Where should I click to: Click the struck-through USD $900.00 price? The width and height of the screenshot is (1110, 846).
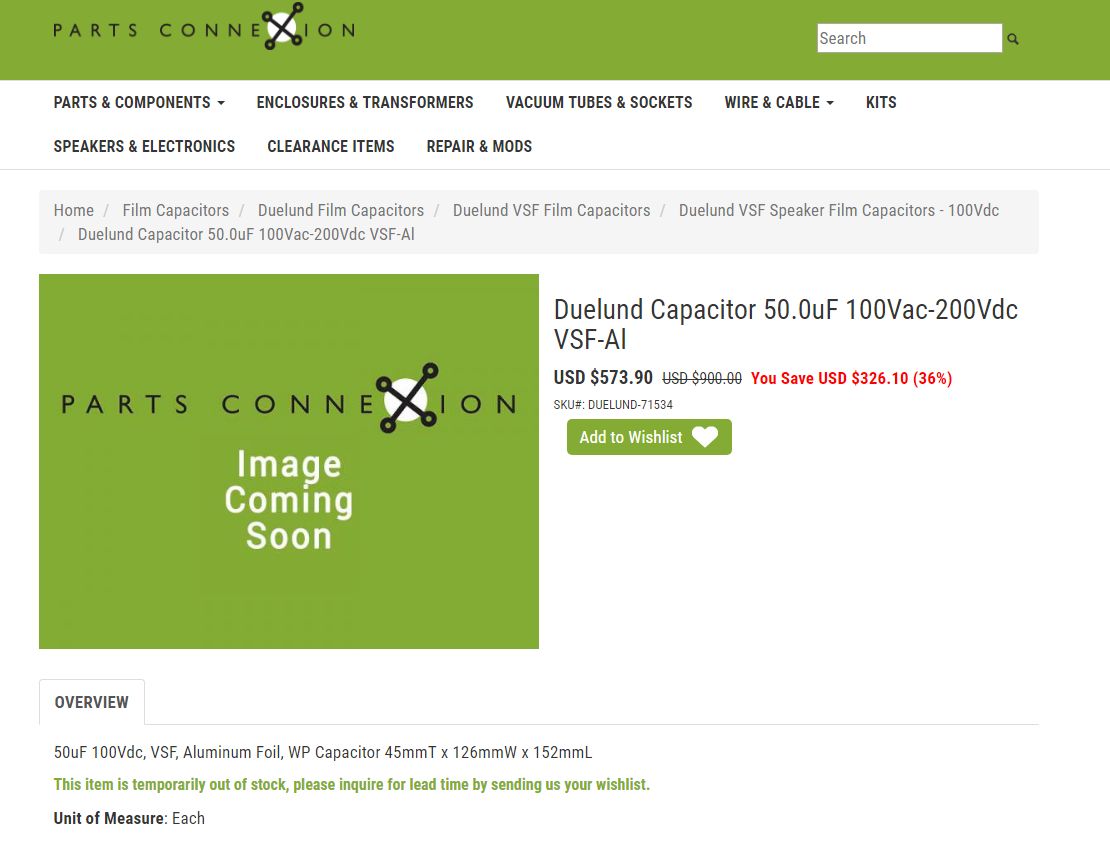click(702, 379)
